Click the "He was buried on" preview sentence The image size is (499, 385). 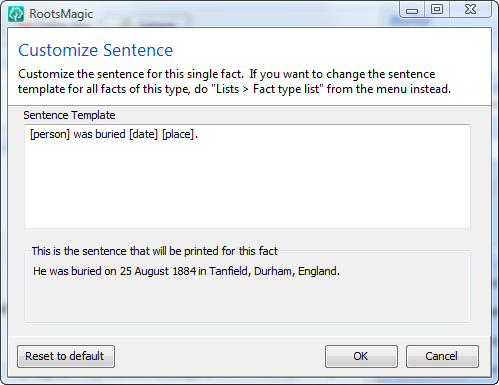coord(186,271)
